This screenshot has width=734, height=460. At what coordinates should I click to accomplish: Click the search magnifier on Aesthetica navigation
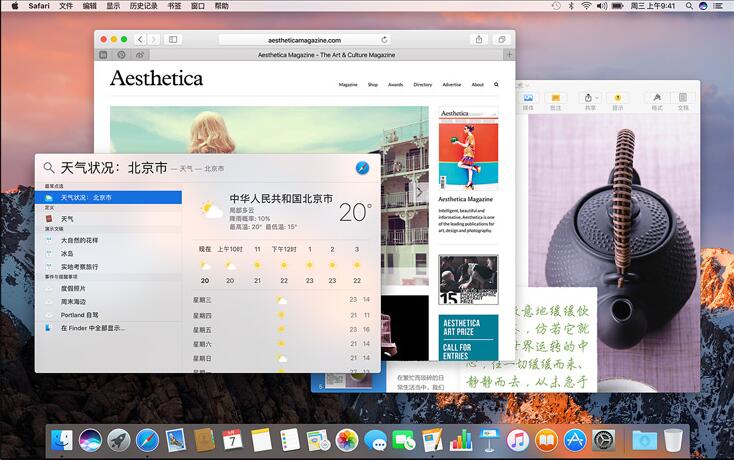pyautogui.click(x=496, y=85)
